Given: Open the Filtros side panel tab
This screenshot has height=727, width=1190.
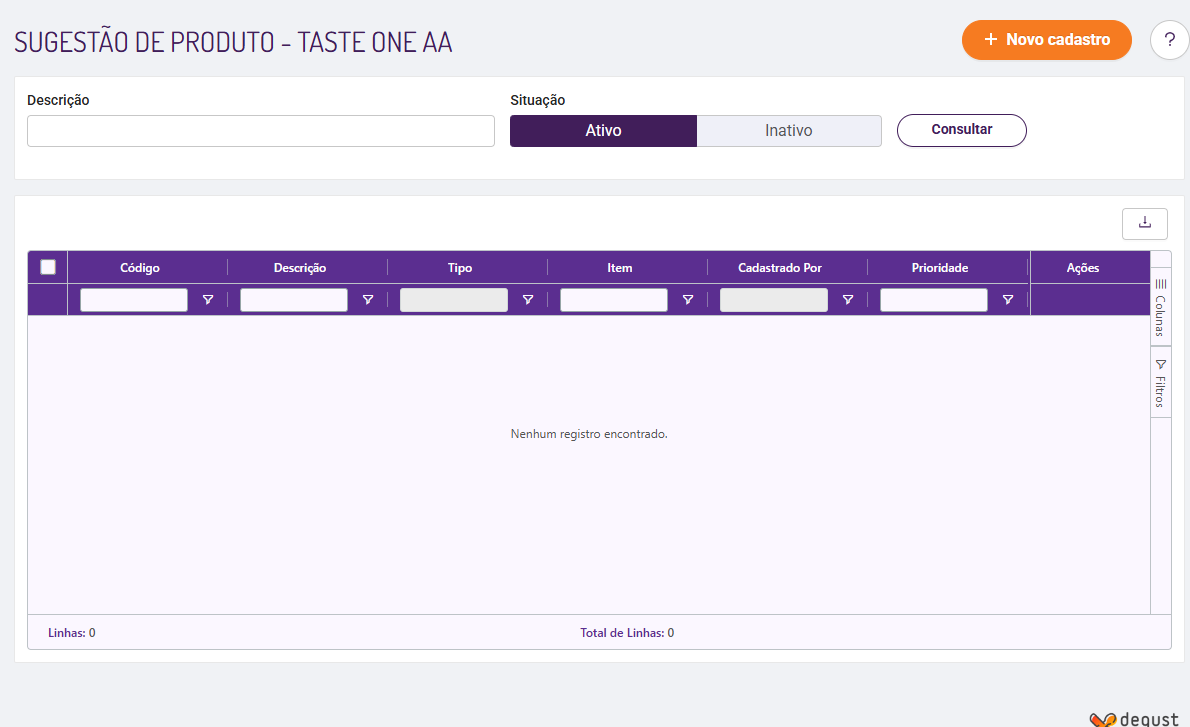Looking at the screenshot, I should coord(1160,382).
